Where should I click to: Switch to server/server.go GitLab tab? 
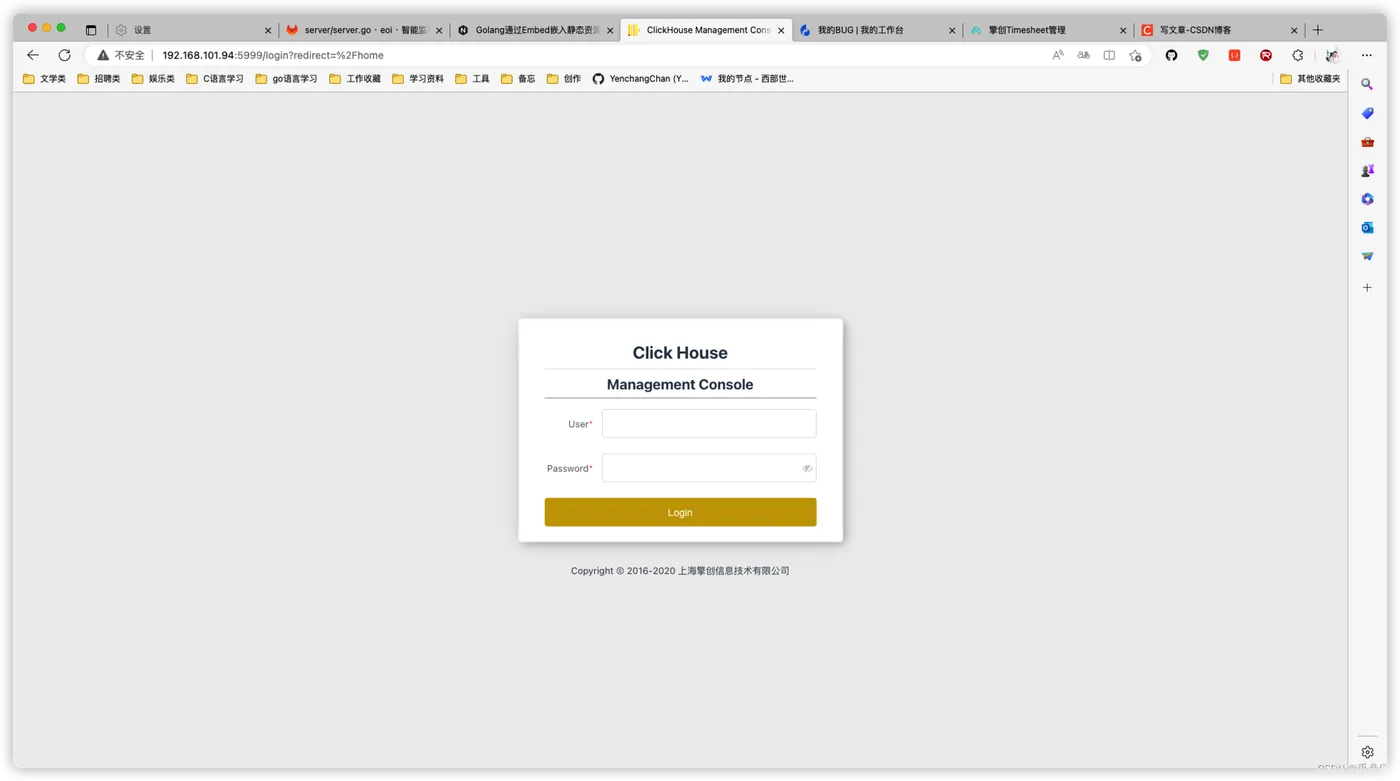tap(362, 30)
